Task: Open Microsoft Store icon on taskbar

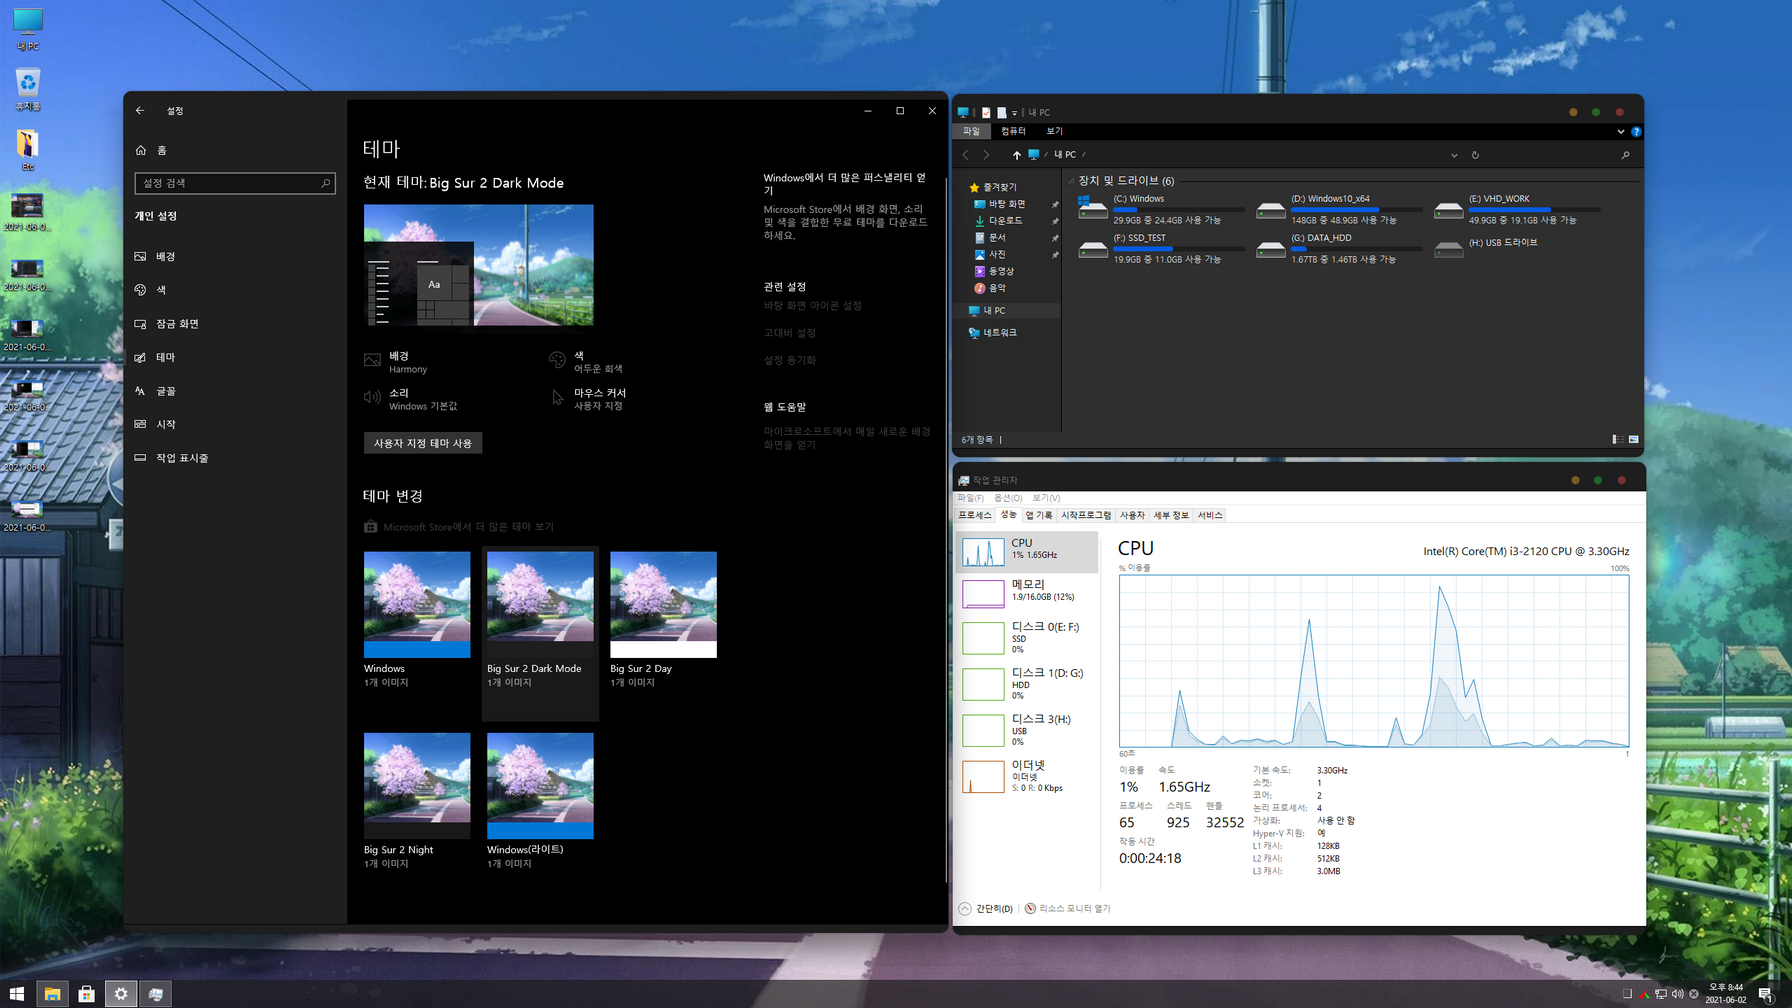Action: [x=87, y=994]
